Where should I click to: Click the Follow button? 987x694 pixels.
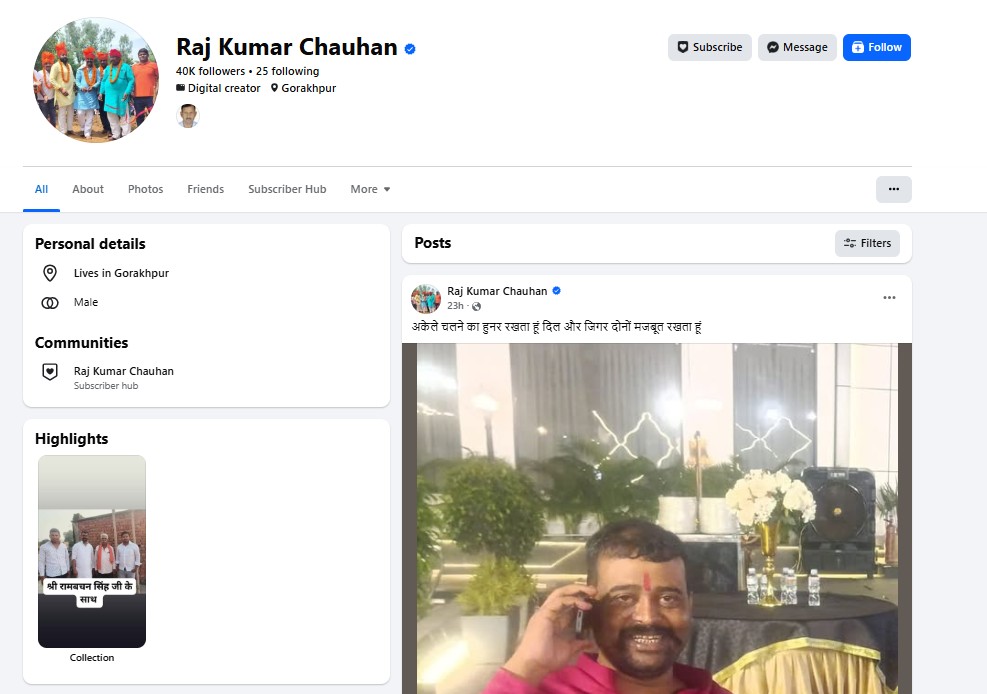tap(876, 47)
